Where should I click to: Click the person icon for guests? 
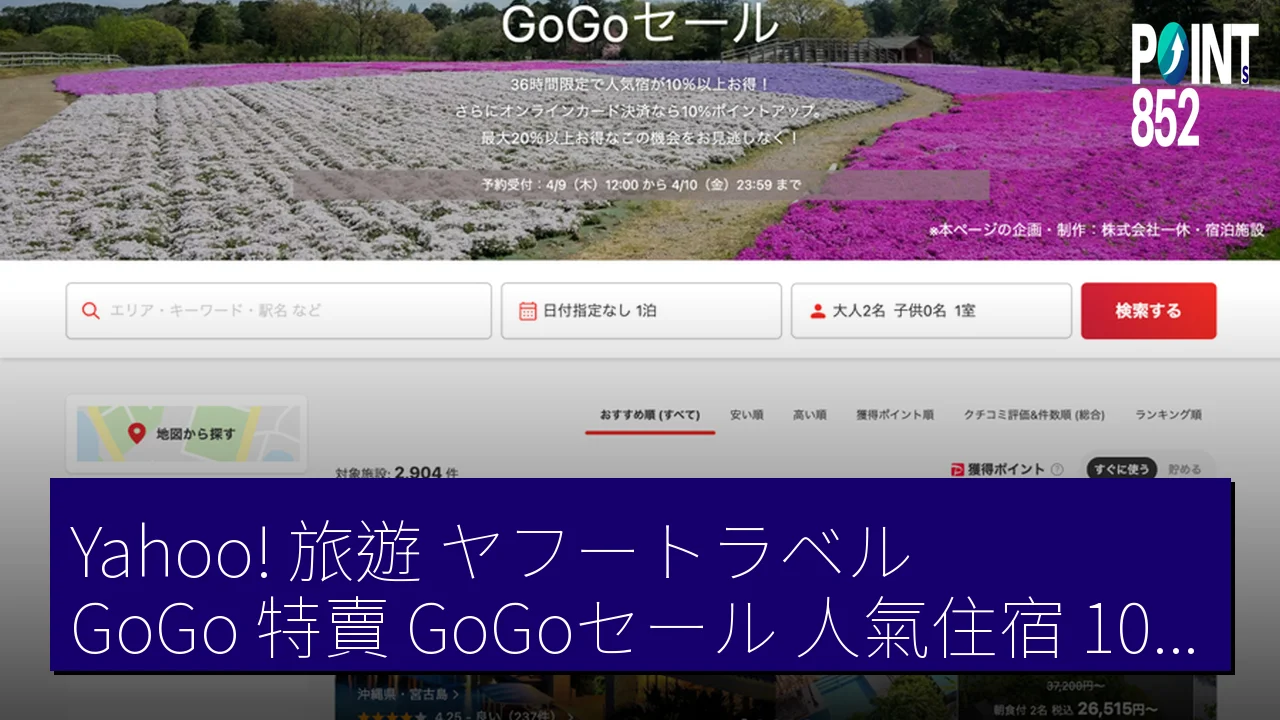(x=818, y=311)
